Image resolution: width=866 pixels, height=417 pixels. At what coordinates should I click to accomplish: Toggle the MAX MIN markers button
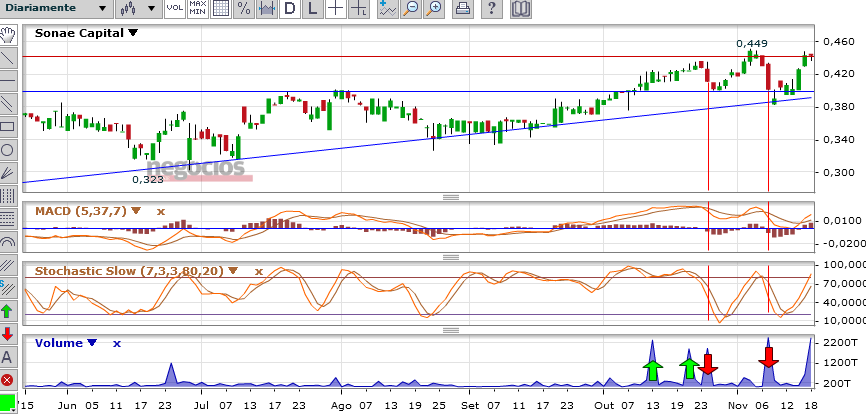(x=197, y=8)
